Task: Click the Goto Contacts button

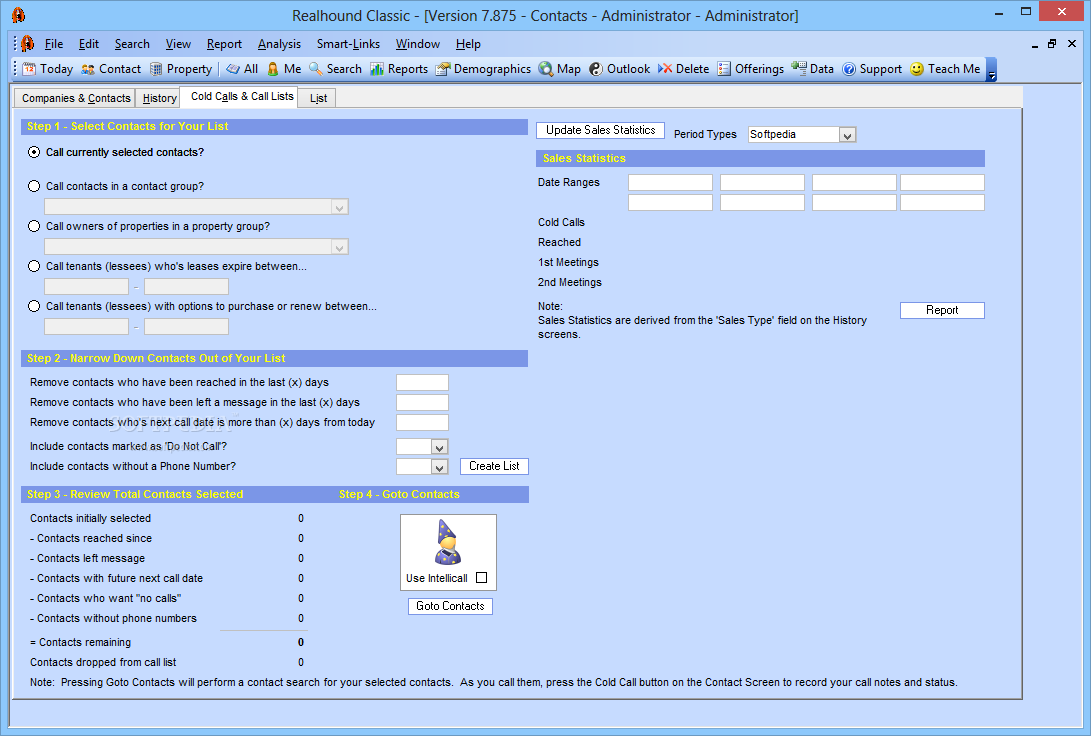Action: click(x=450, y=606)
